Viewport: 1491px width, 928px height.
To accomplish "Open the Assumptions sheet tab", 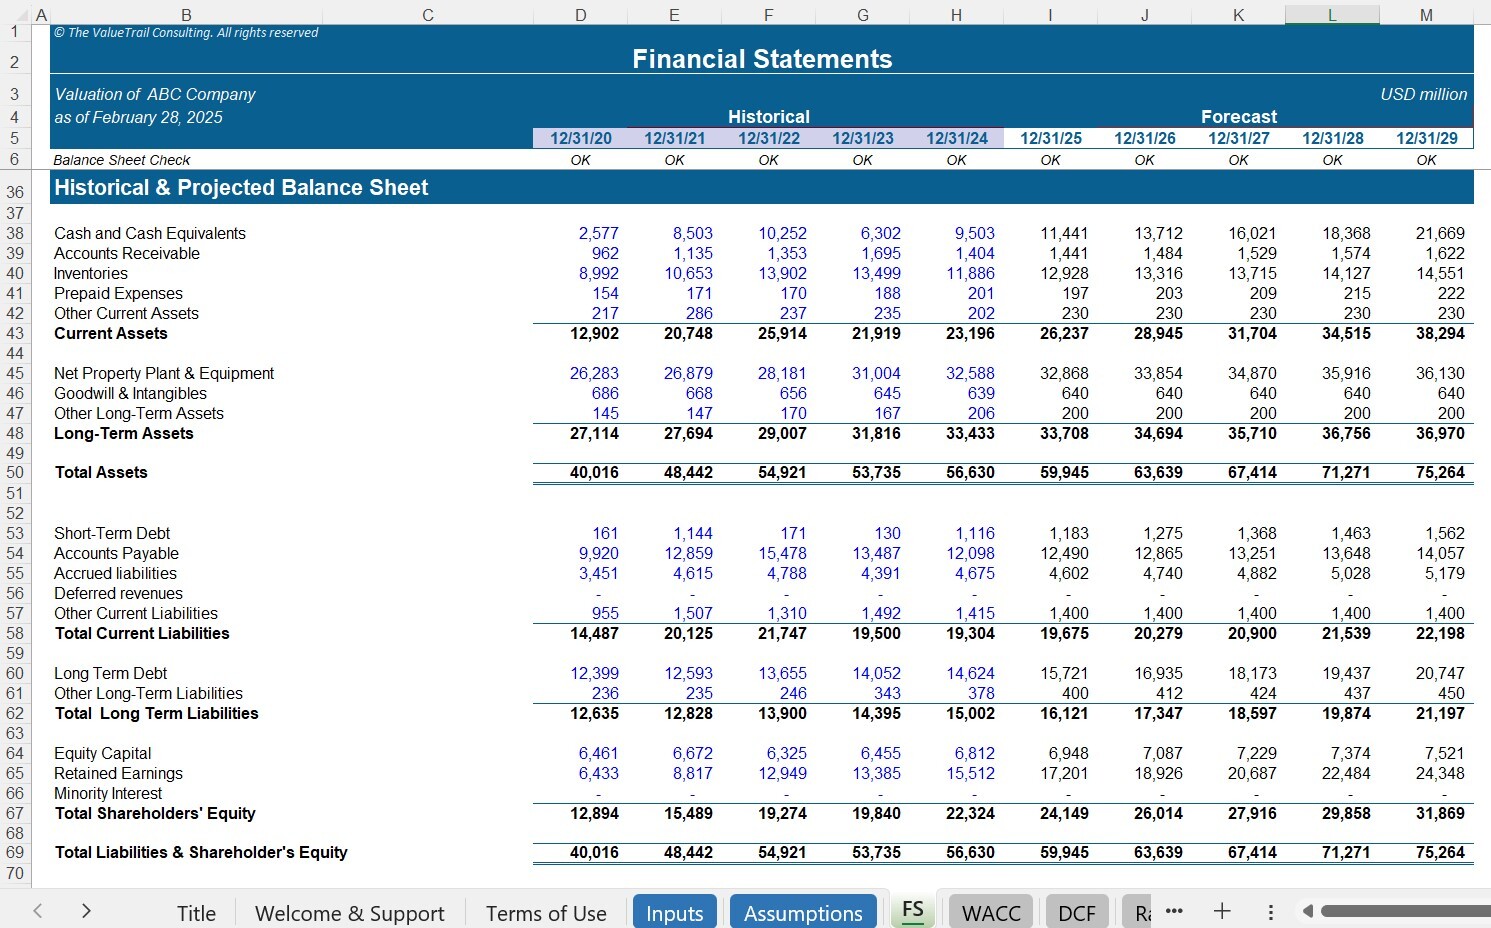I will tap(803, 911).
